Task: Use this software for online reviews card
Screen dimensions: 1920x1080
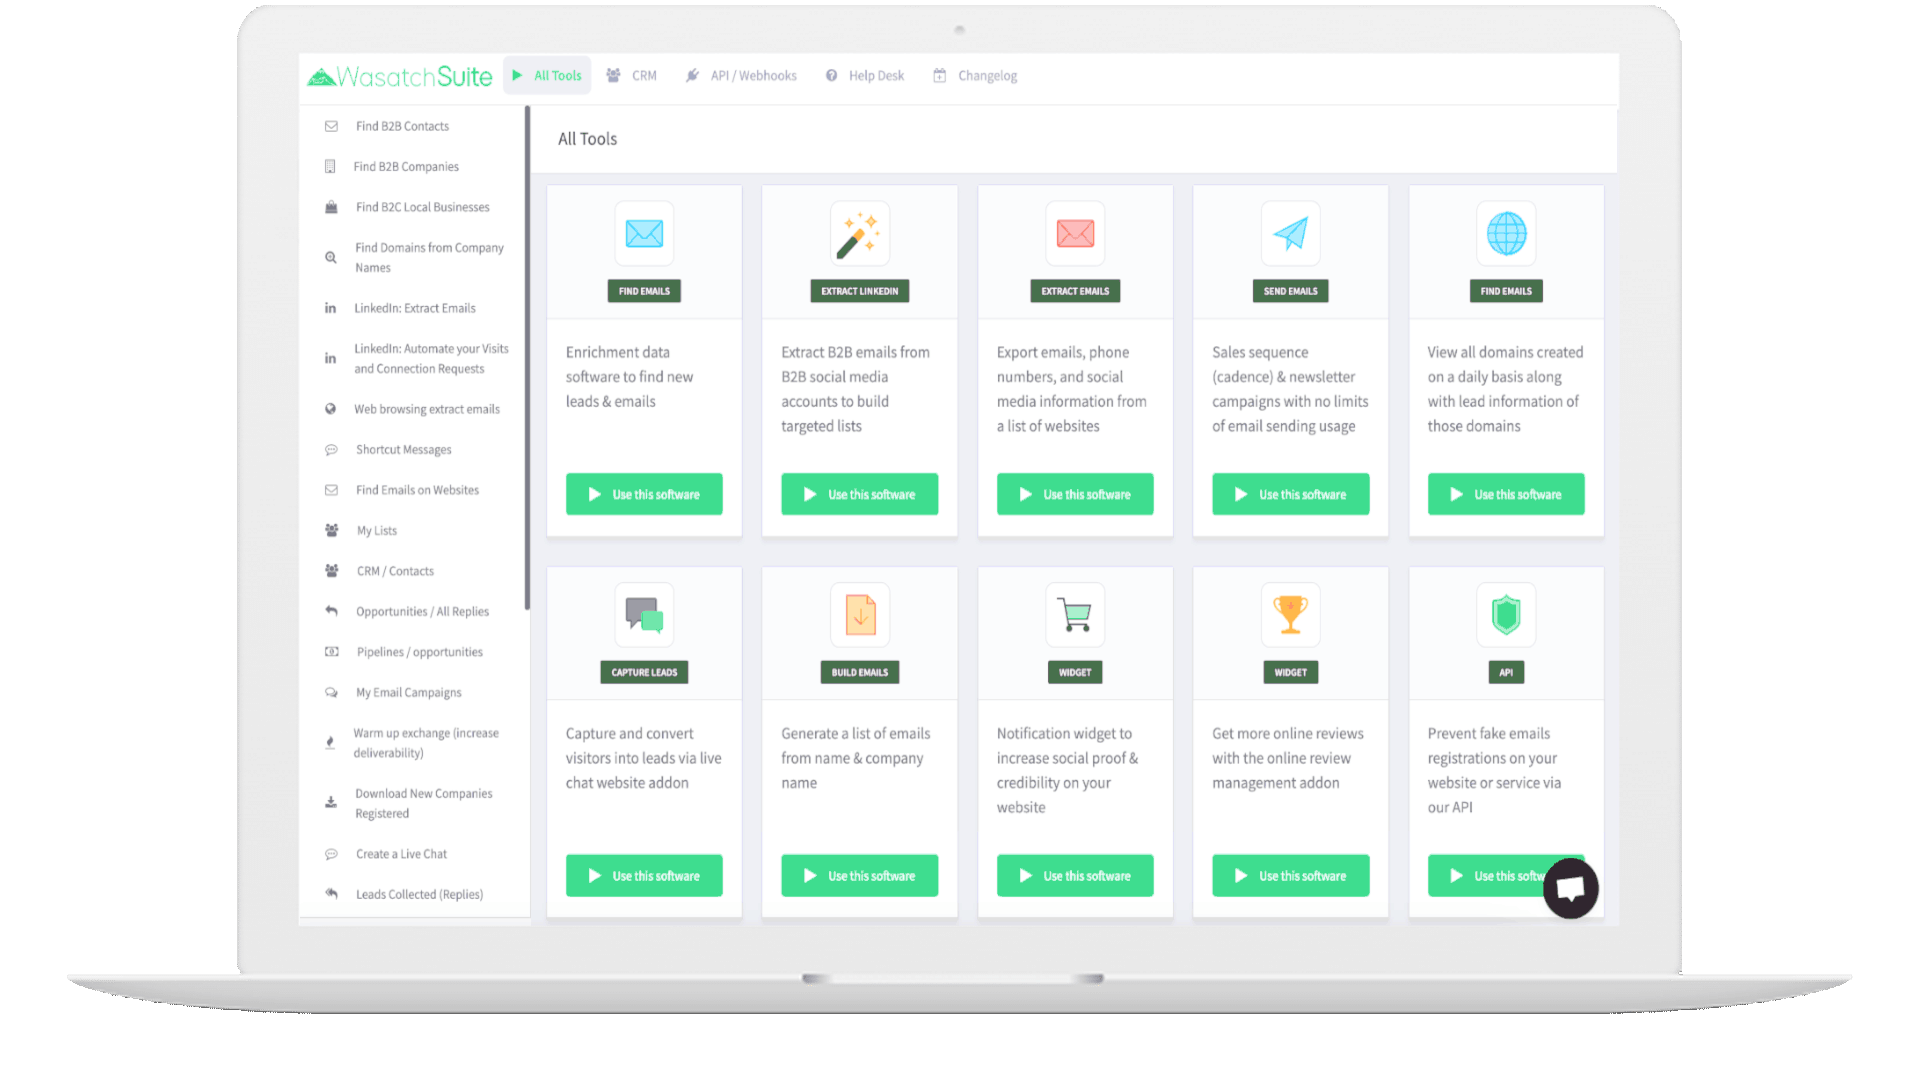Action: coord(1291,875)
